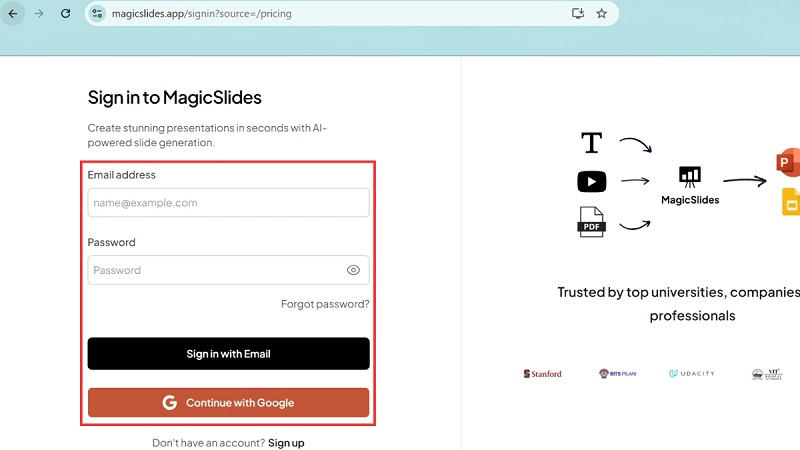Click the text T icon
Viewport: 800px width, 450px height.
click(591, 143)
